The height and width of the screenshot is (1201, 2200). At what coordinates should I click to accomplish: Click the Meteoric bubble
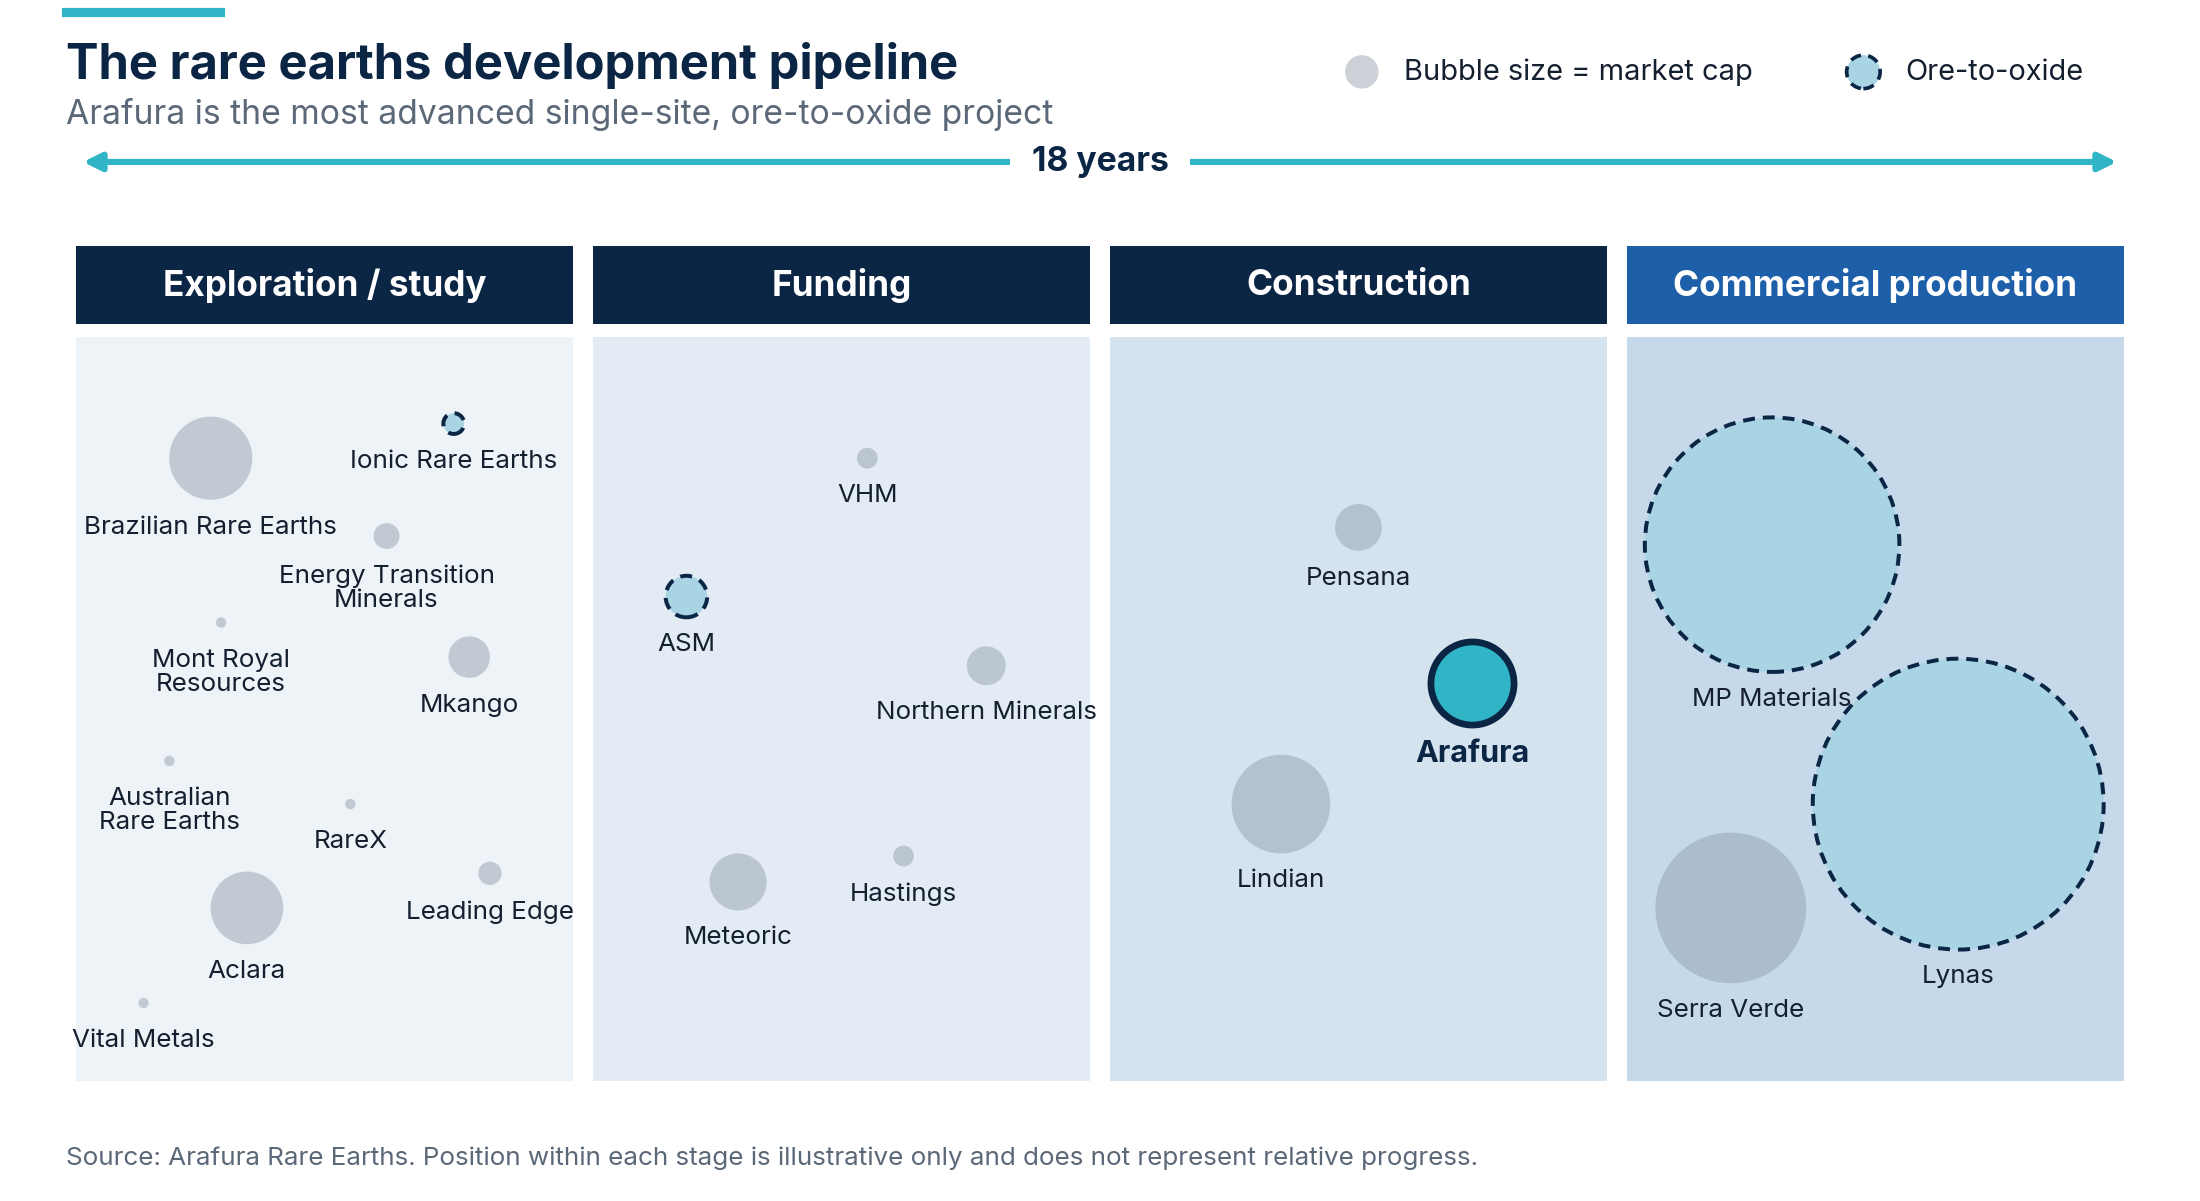738,881
